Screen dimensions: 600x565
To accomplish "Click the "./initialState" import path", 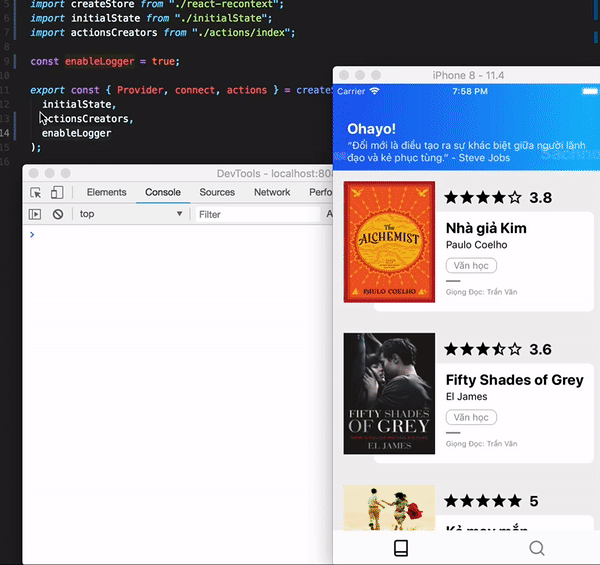I will tap(221, 18).
